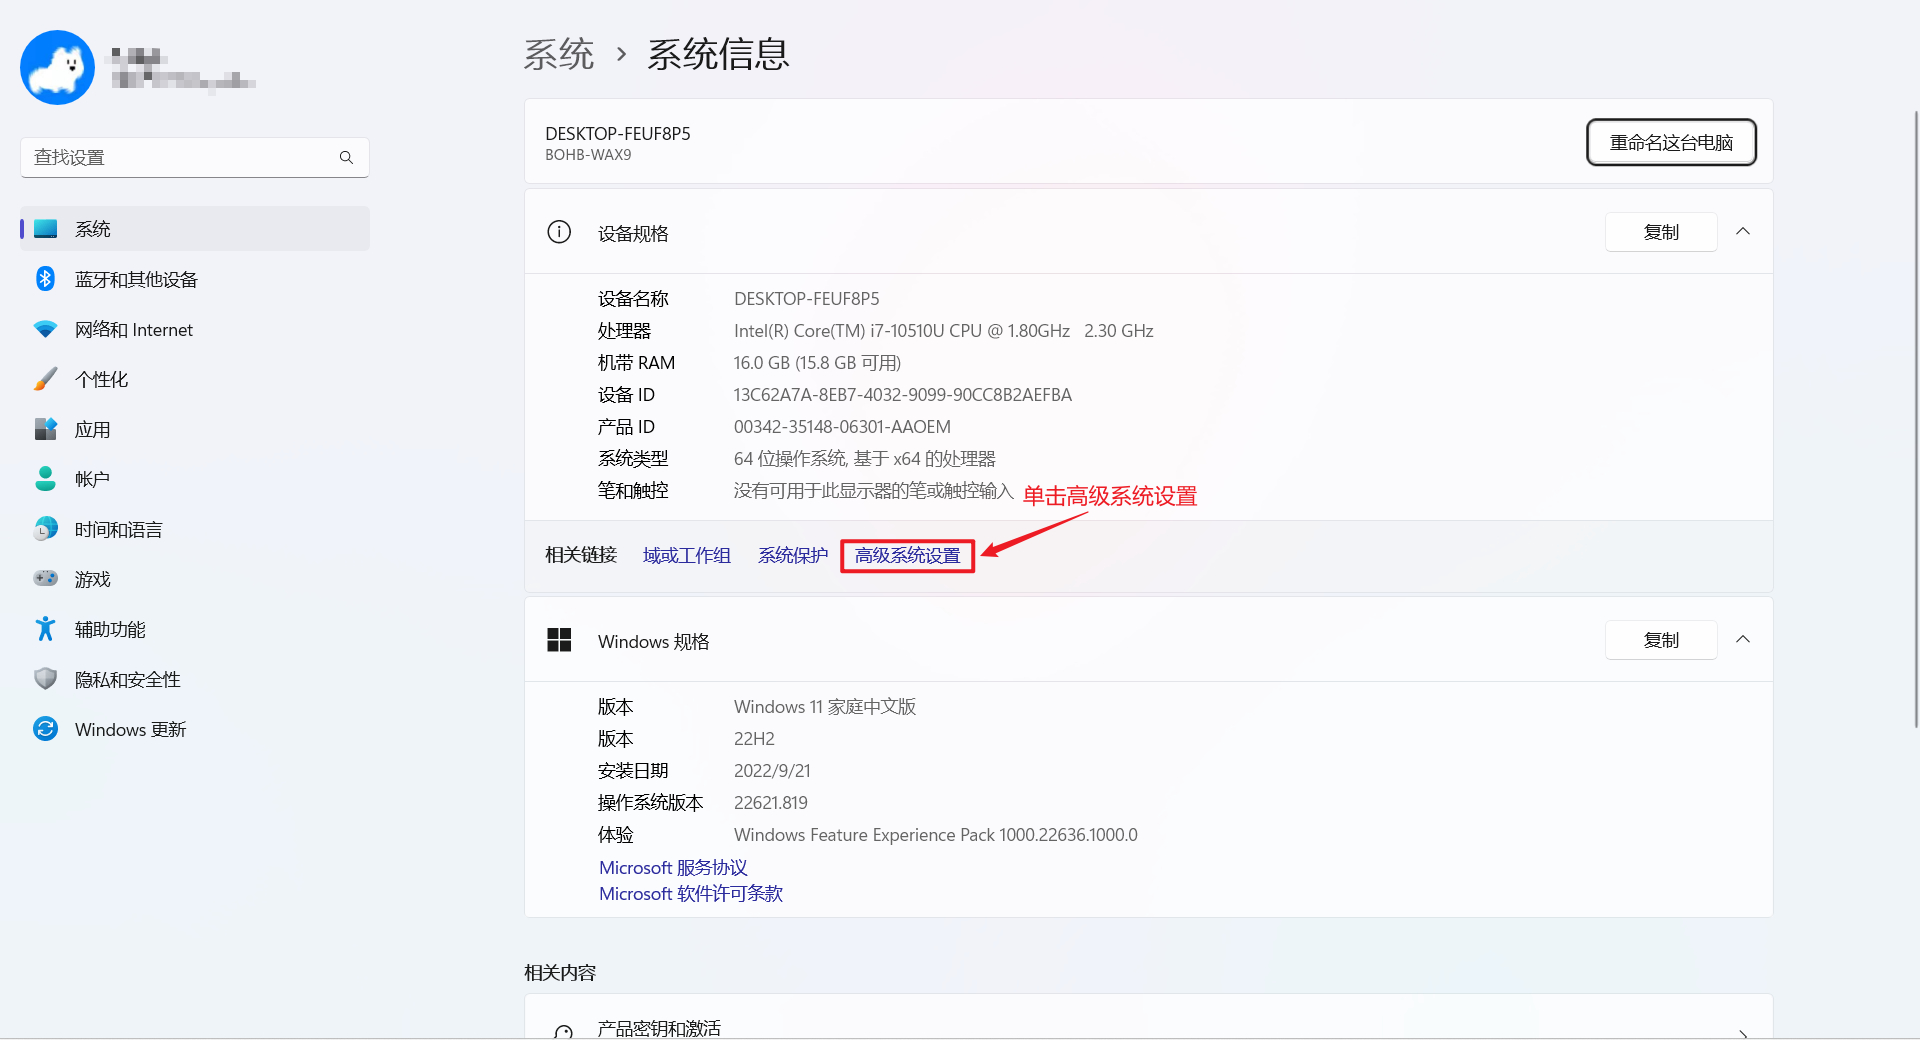Click the shield icon for 隐私和安全性

[x=46, y=679]
